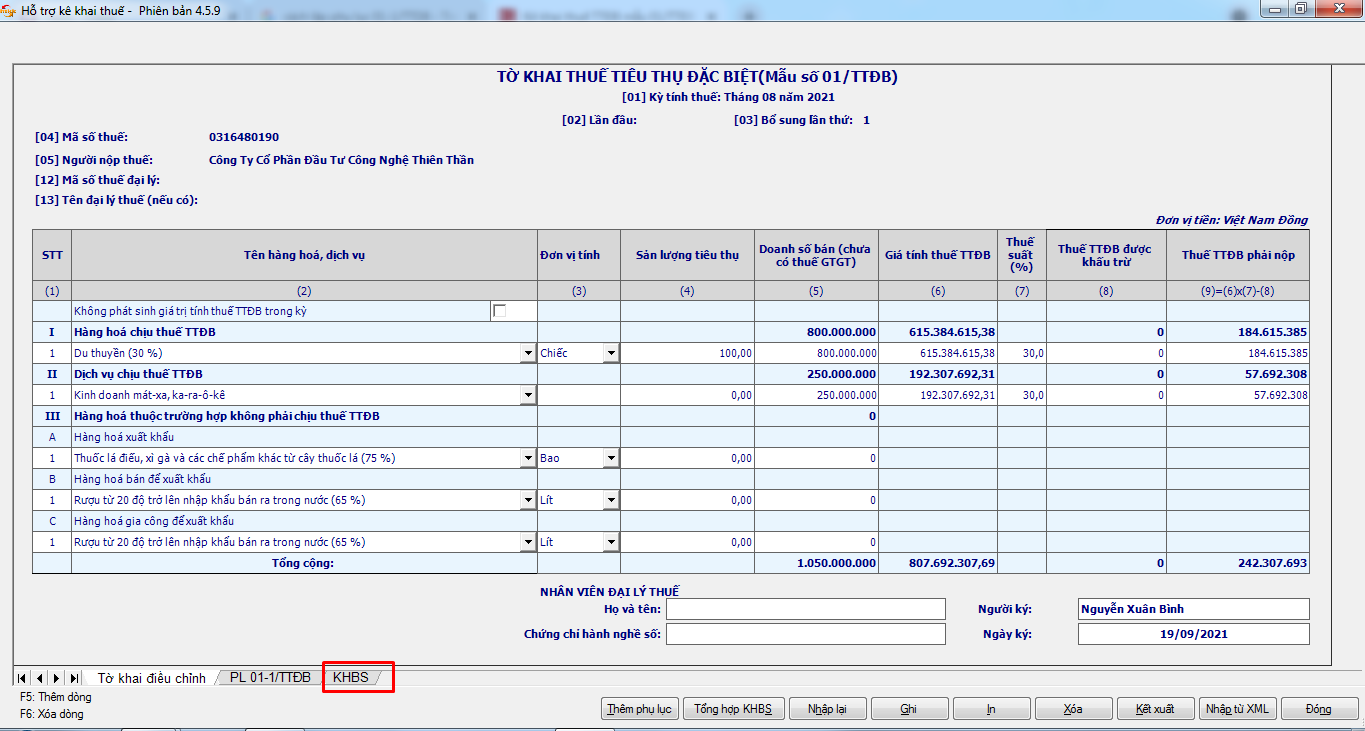Click the Tổng hợp KHBS button
This screenshot has height=731, width=1365.
pyautogui.click(x=733, y=709)
